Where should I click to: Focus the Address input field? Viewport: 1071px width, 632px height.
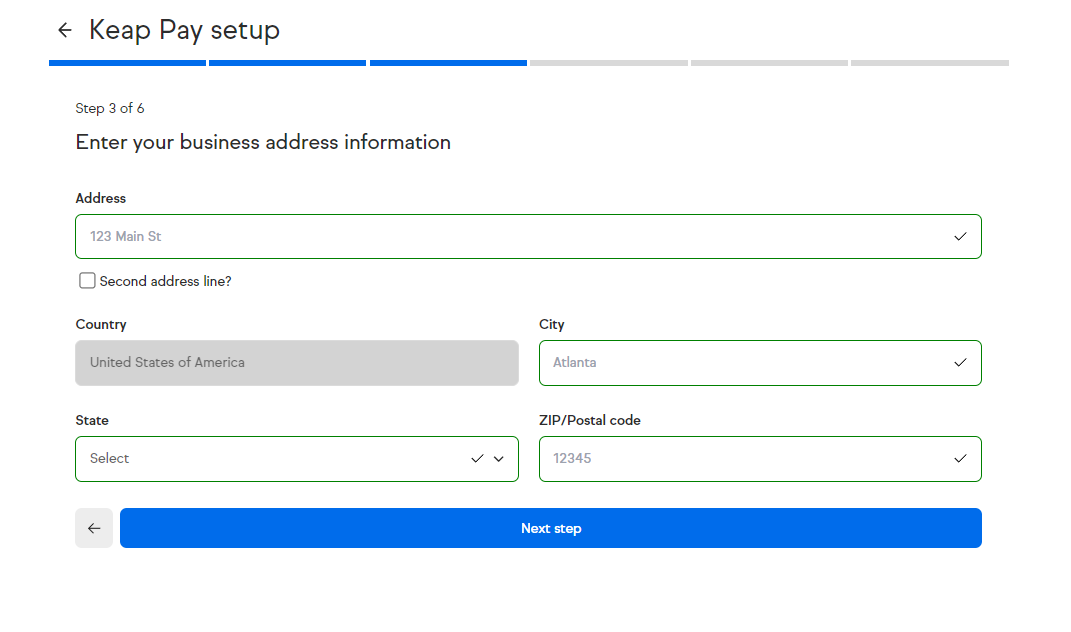point(528,236)
